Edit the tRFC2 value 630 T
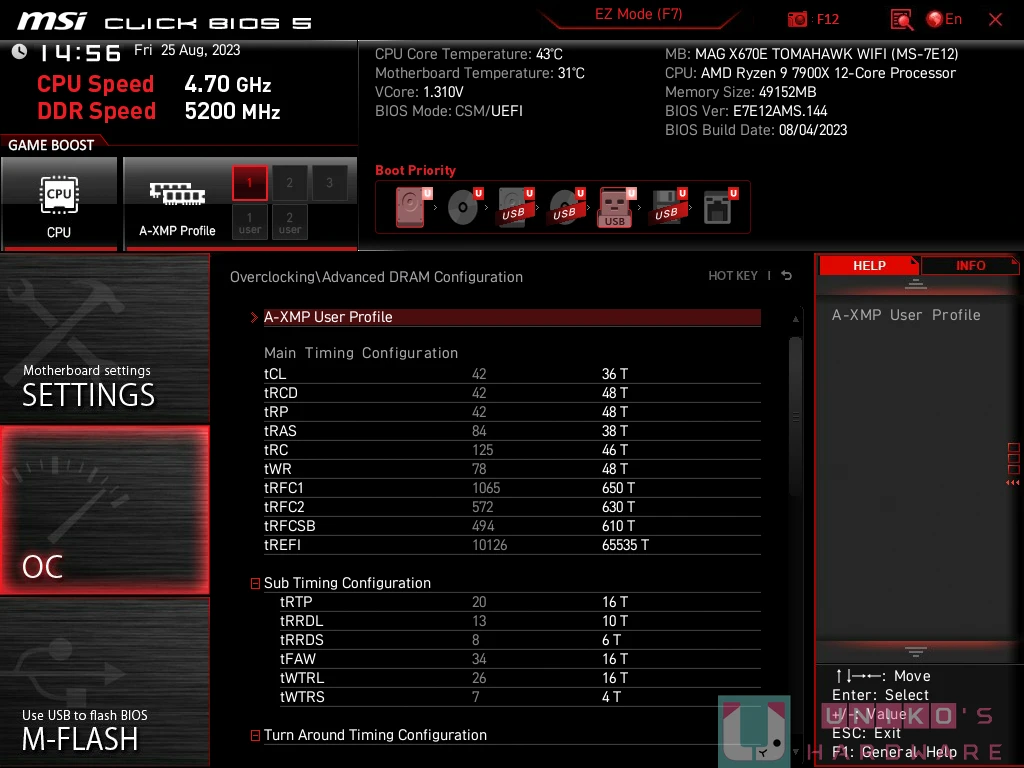This screenshot has height=768, width=1024. (x=618, y=507)
